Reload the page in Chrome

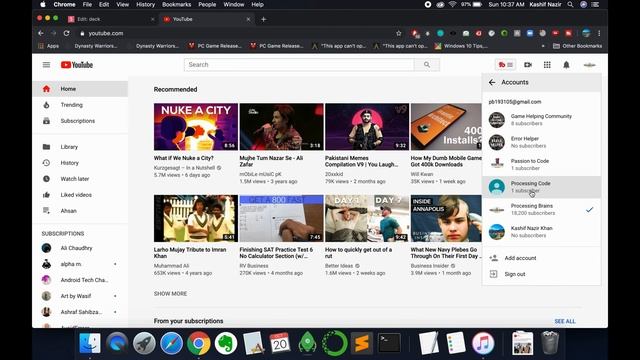coord(67,33)
